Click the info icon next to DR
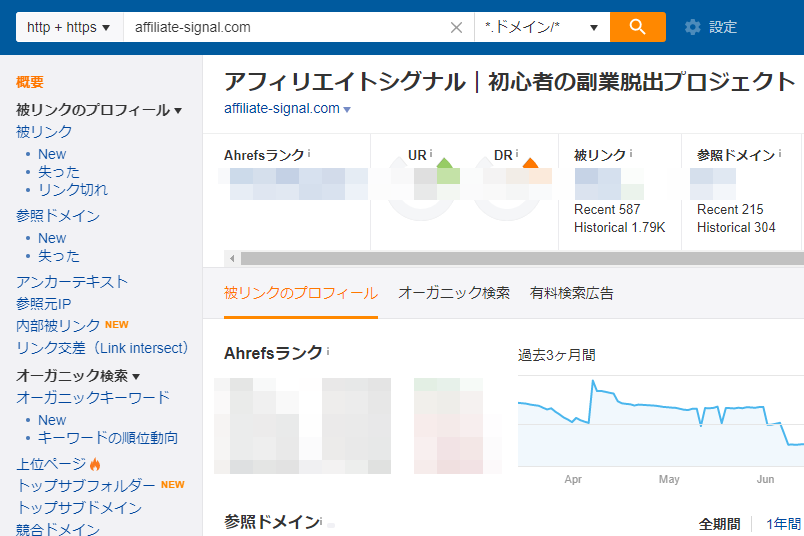Viewport: 804px width, 536px height. (x=517, y=153)
